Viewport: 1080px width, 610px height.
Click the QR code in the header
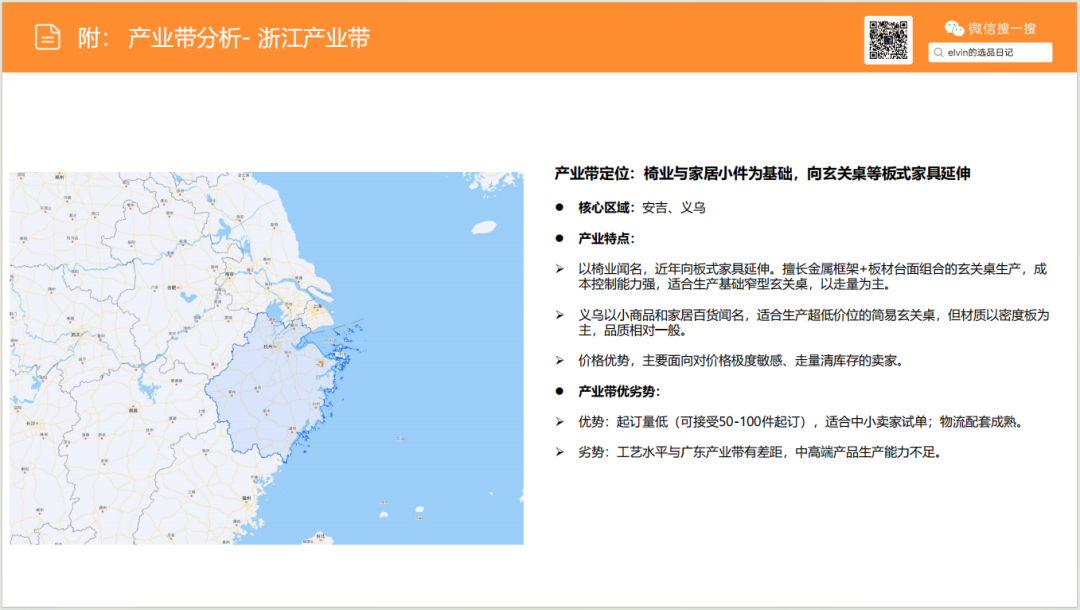pyautogui.click(x=889, y=40)
